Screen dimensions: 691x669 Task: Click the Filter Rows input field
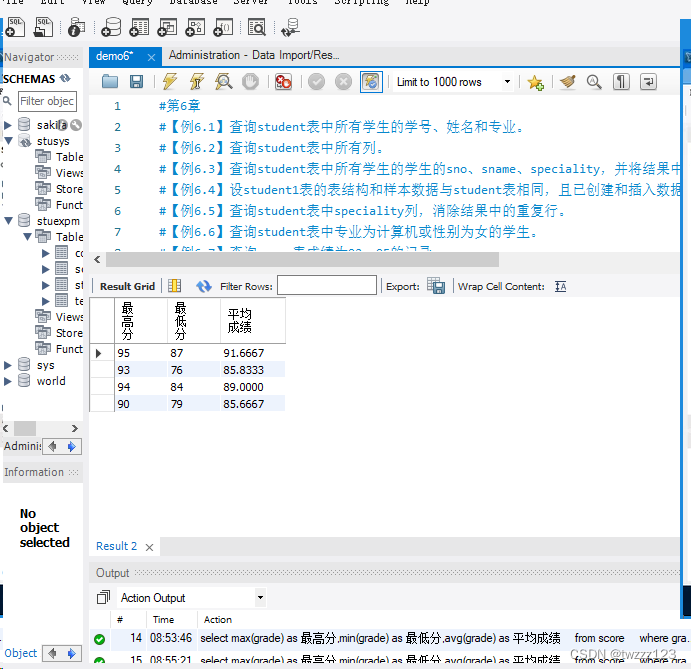click(327, 285)
